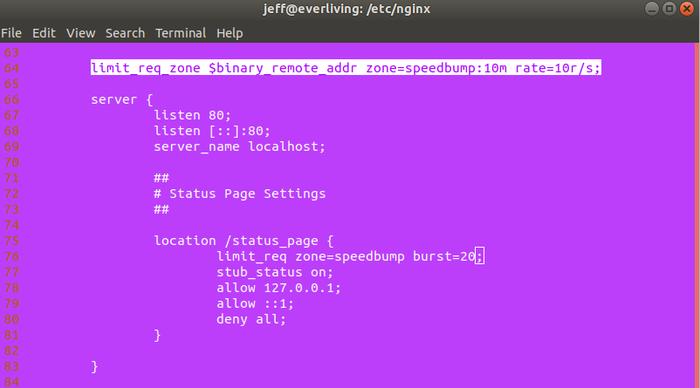Open the Search menu
The width and height of the screenshot is (700, 388).
click(125, 33)
